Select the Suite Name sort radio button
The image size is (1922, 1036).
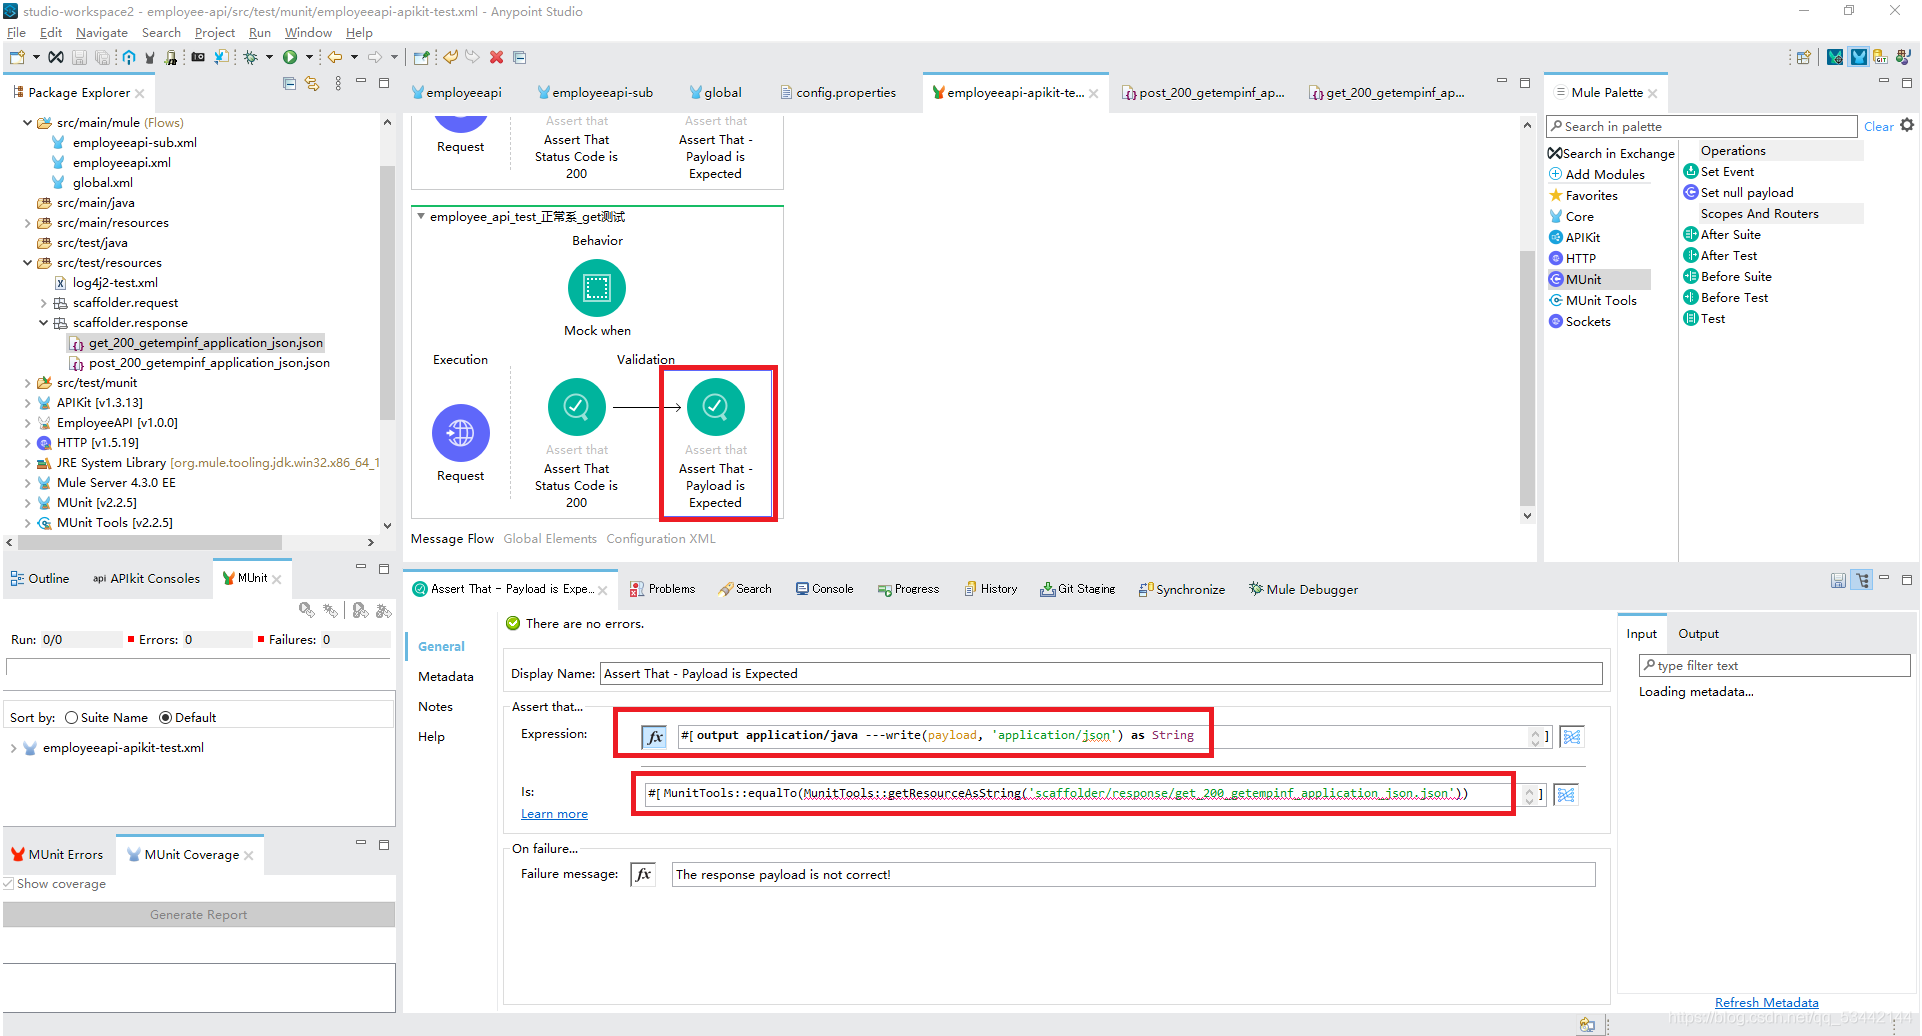(71, 718)
